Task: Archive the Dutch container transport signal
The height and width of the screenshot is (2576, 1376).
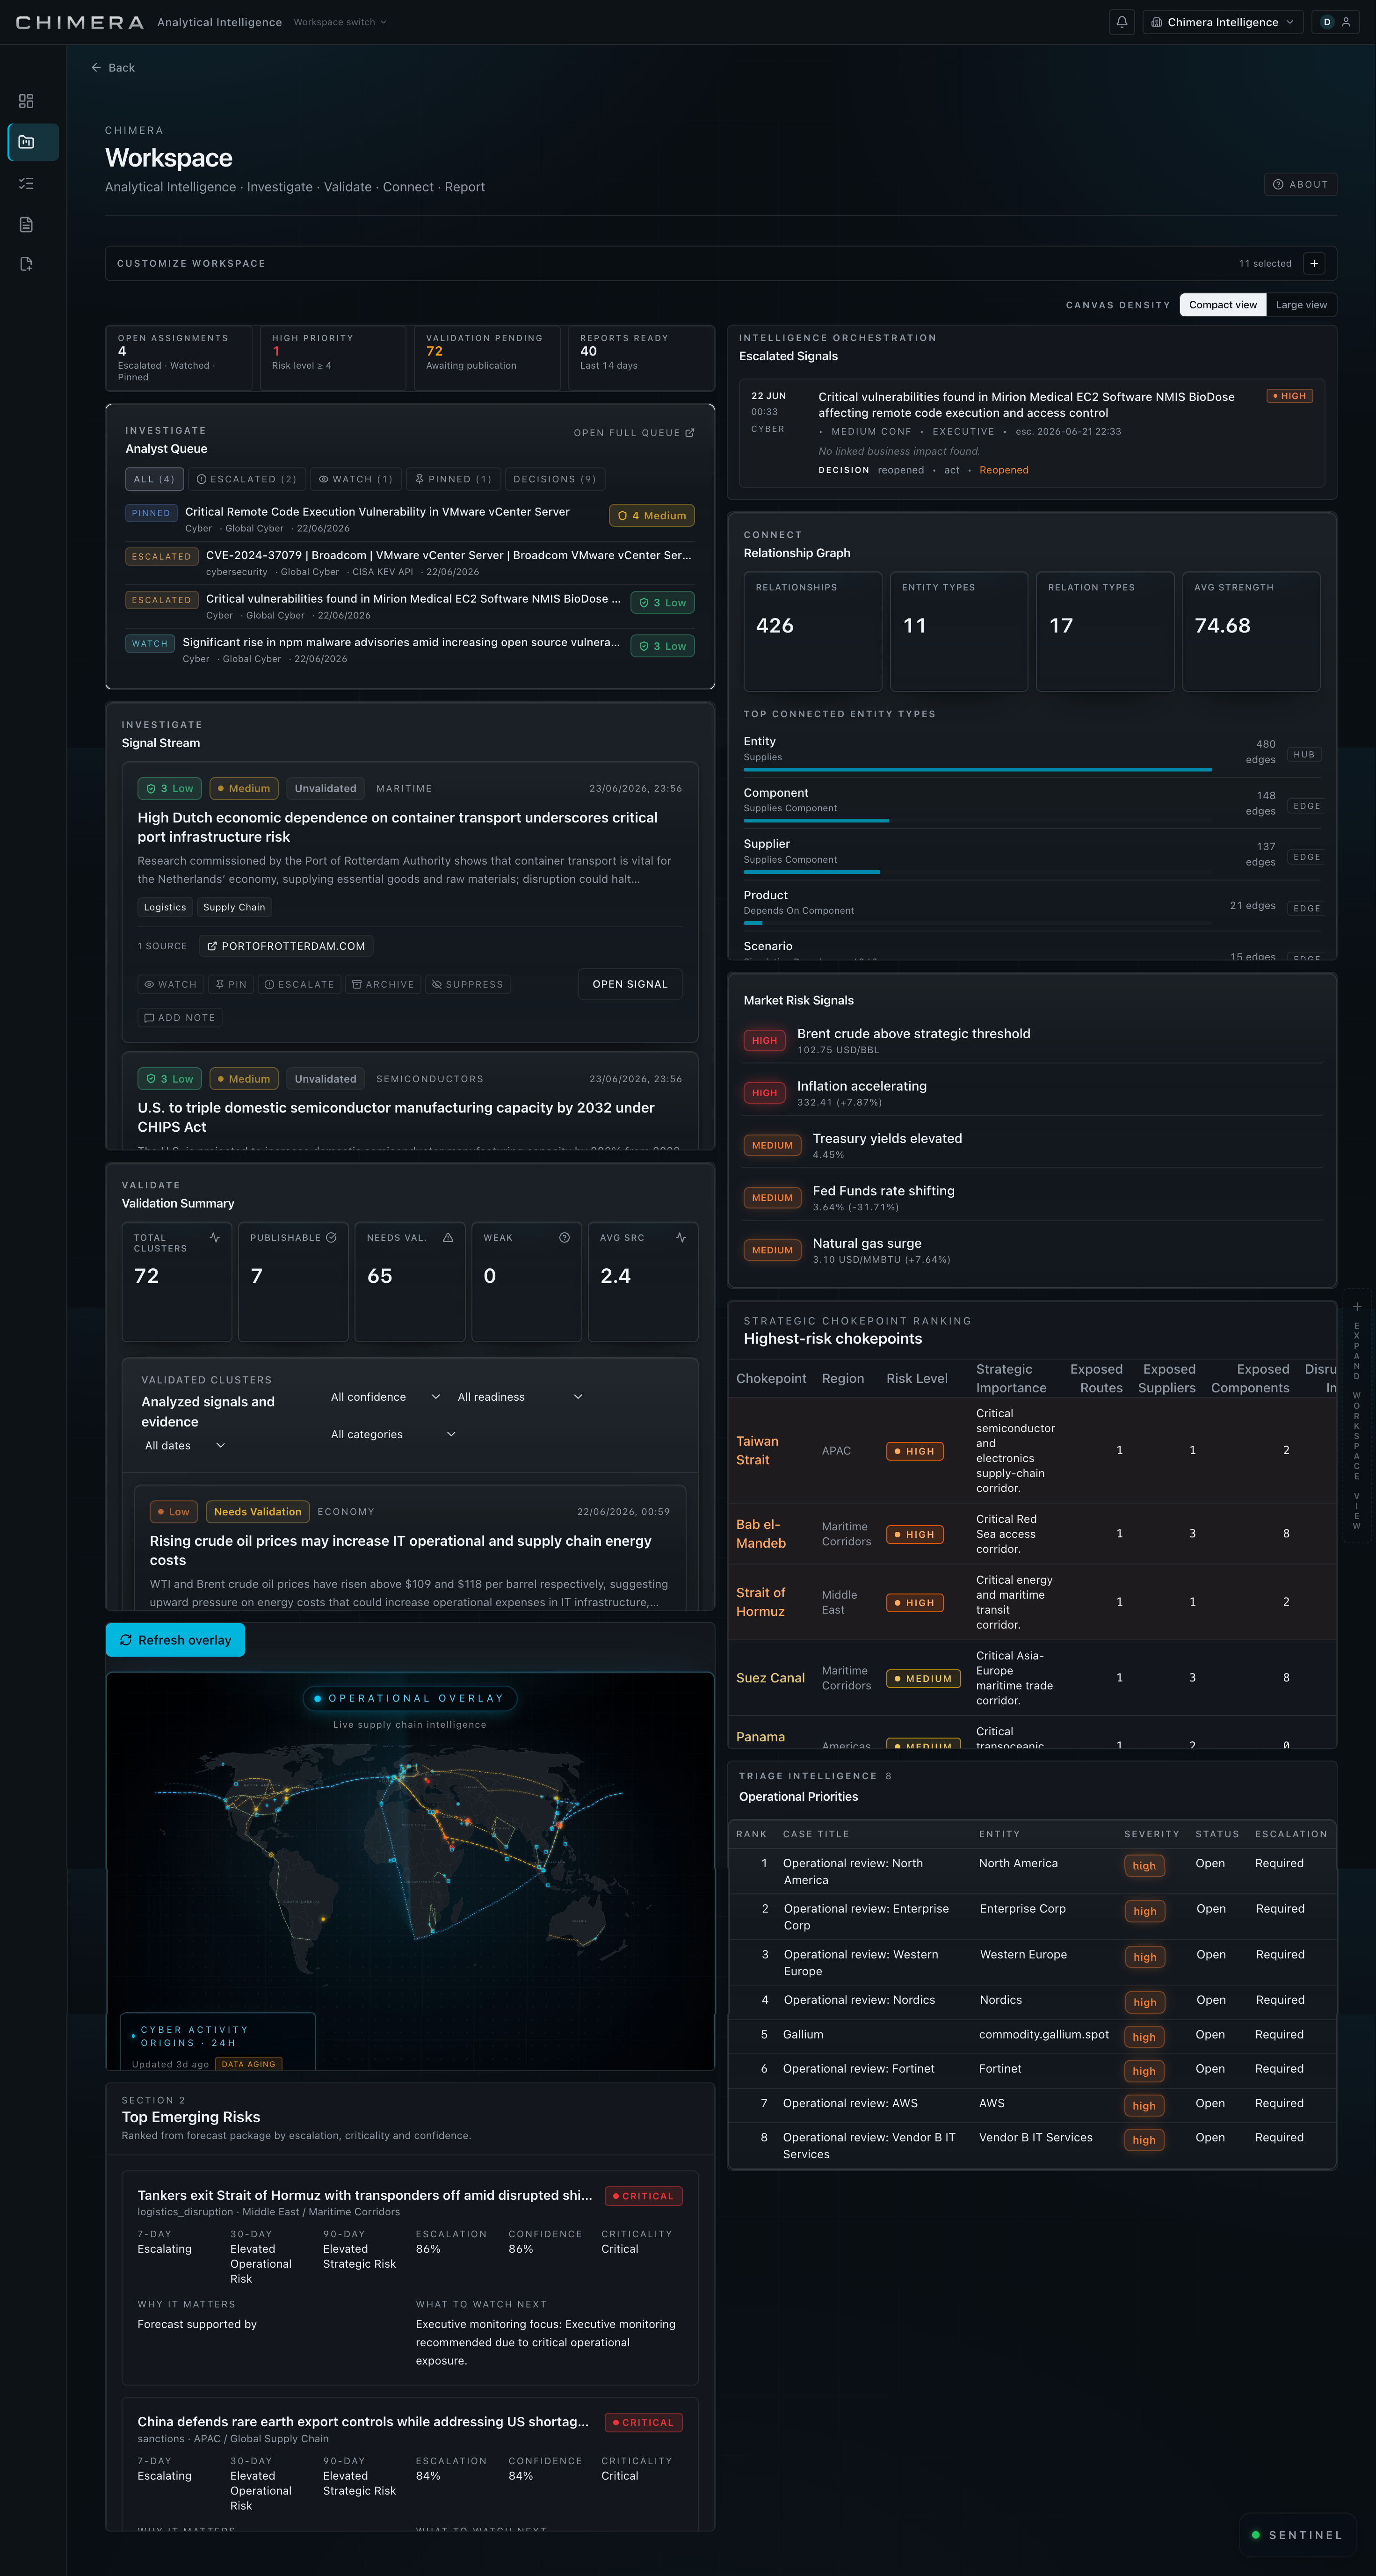Action: point(383,985)
